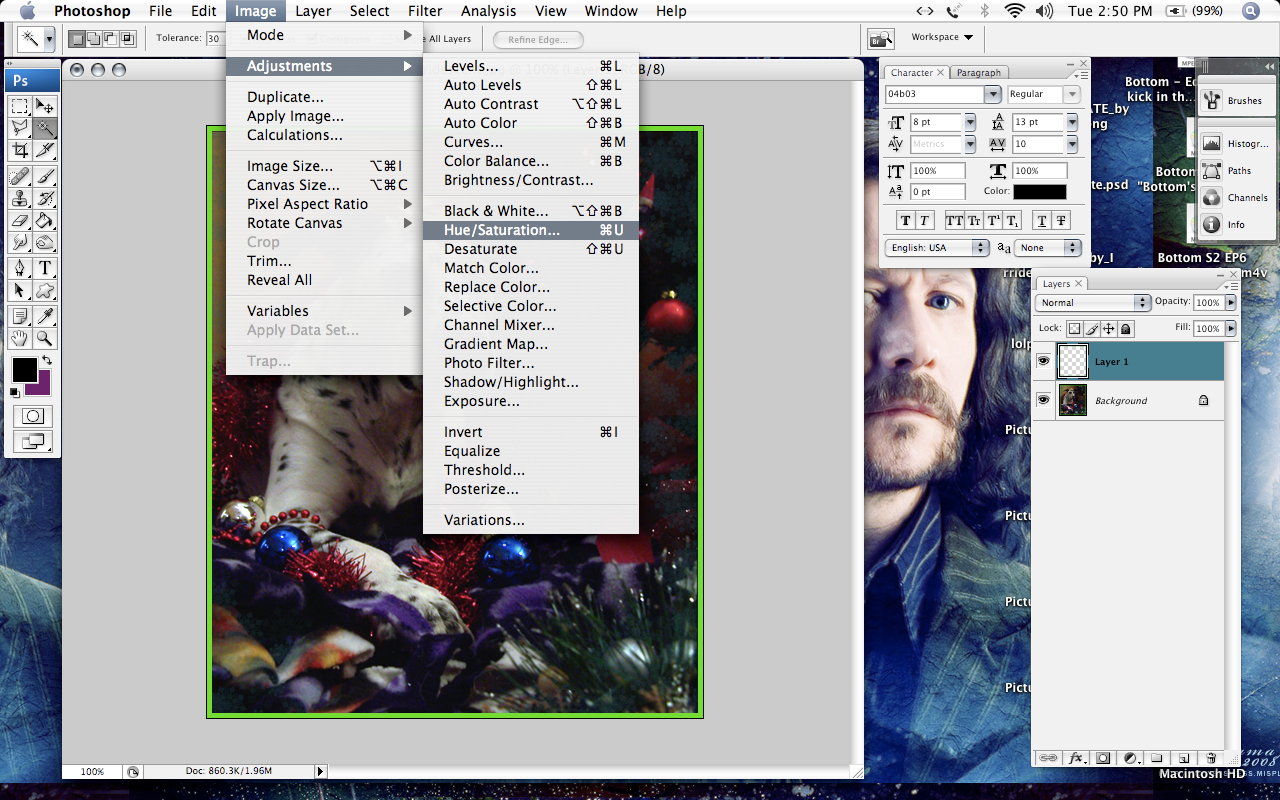Click the delete layer trash button
The image size is (1280, 800).
[1210, 758]
